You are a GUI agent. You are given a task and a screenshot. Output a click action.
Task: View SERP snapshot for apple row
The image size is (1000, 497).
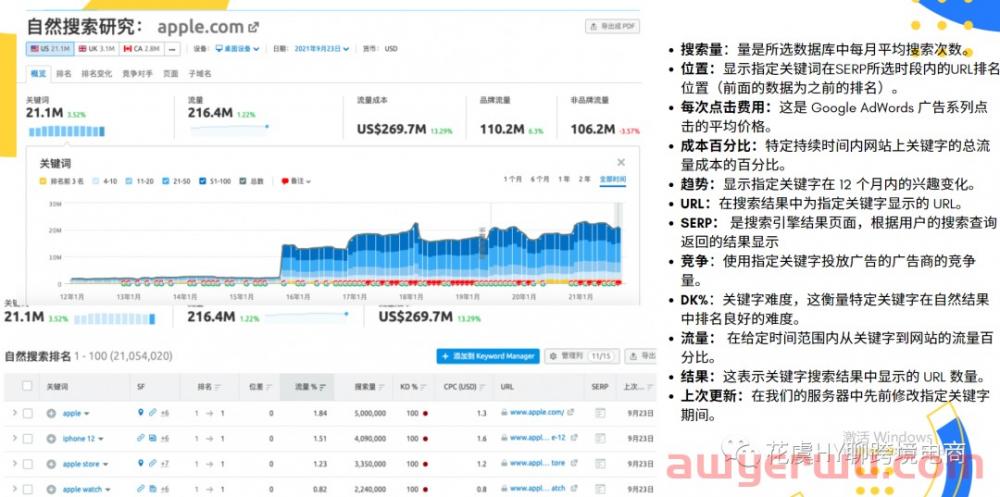point(599,413)
